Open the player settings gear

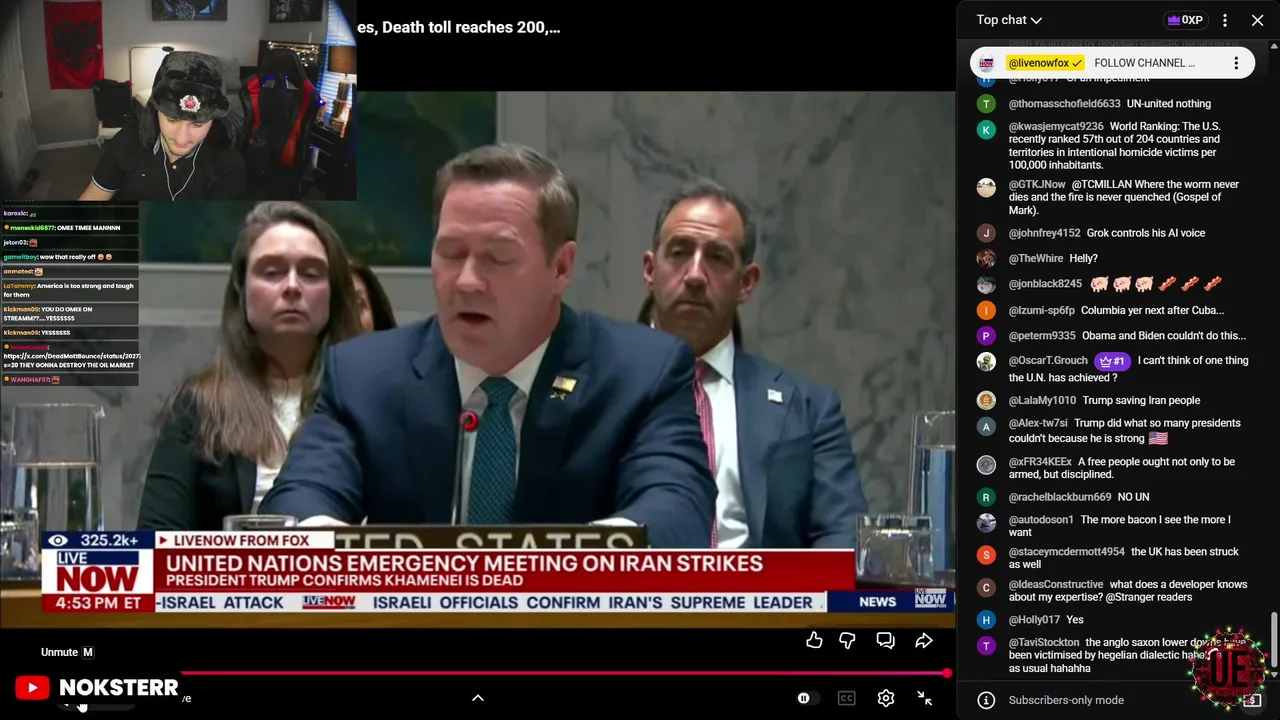(885, 698)
